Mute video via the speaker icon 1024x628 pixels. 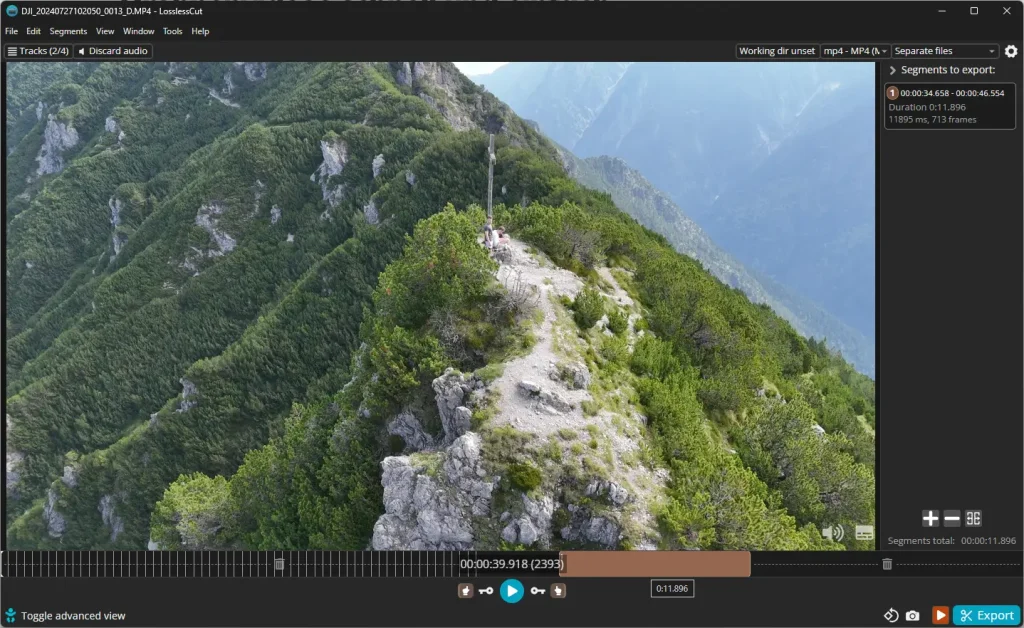833,533
